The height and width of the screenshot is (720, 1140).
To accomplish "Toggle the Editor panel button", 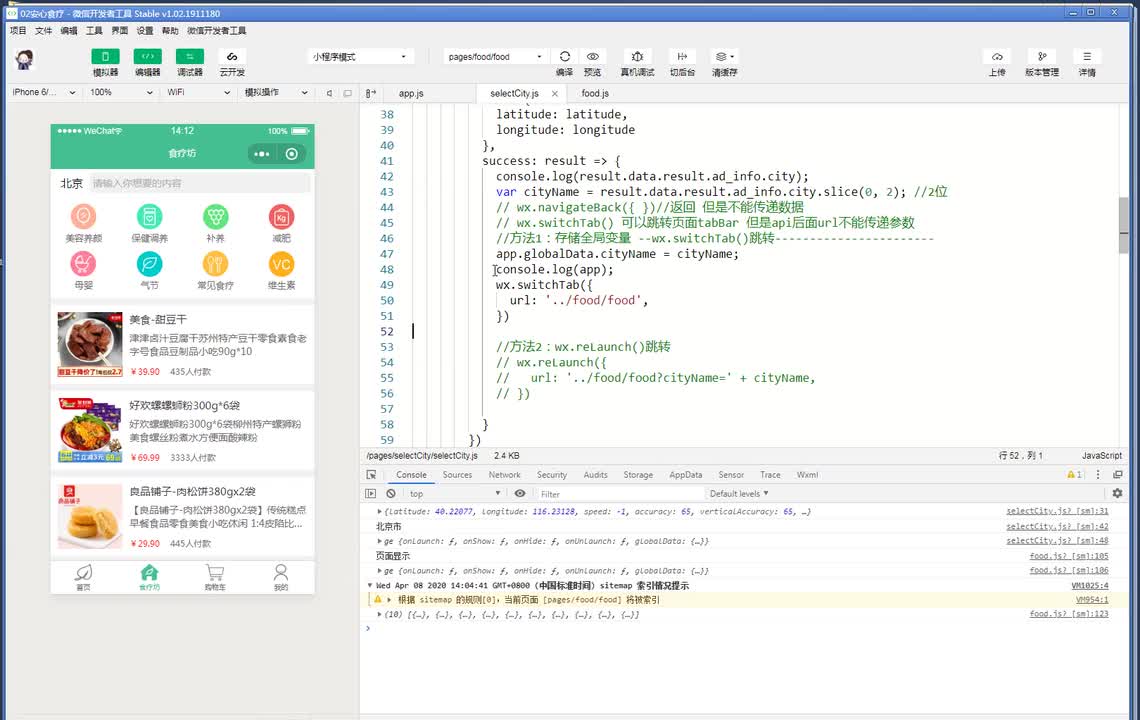I will [147, 57].
